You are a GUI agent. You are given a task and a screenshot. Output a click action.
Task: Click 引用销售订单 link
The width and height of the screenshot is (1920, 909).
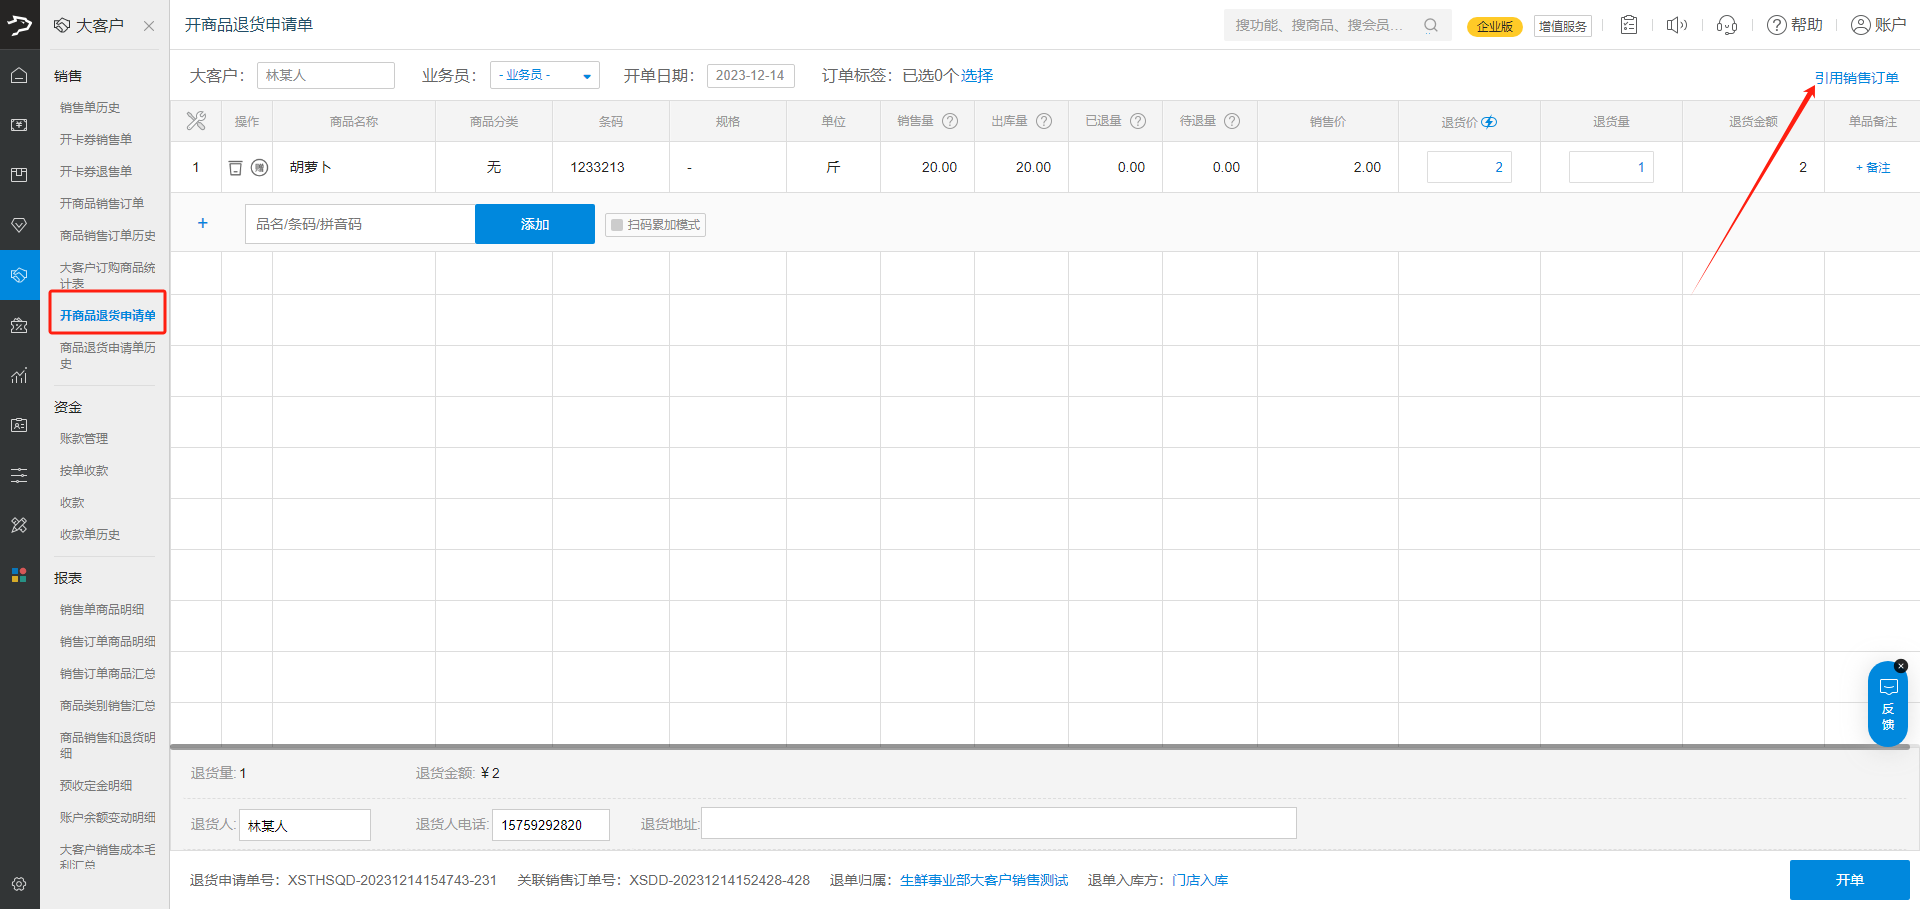coord(1856,77)
